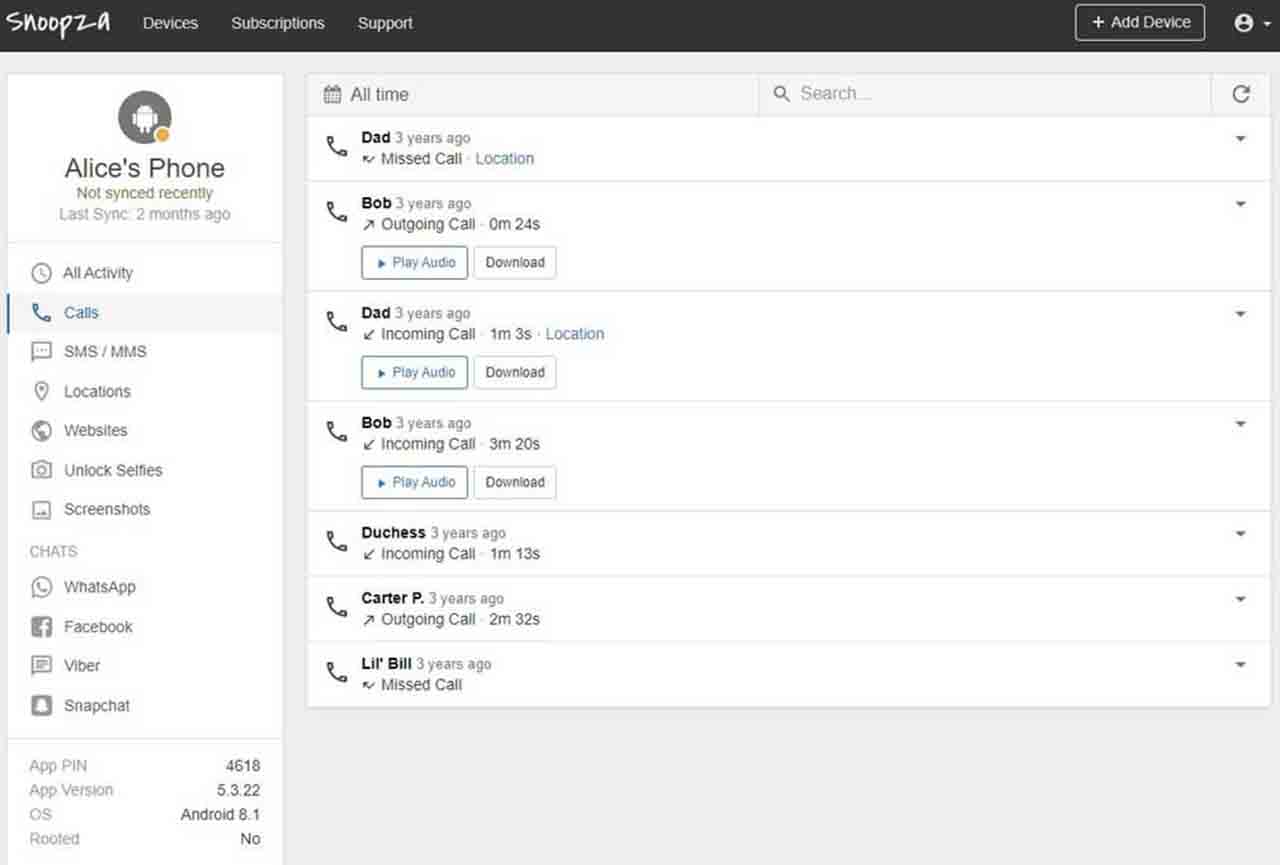Click the WhatsApp chat icon in sidebar
The height and width of the screenshot is (865, 1280).
[41, 587]
